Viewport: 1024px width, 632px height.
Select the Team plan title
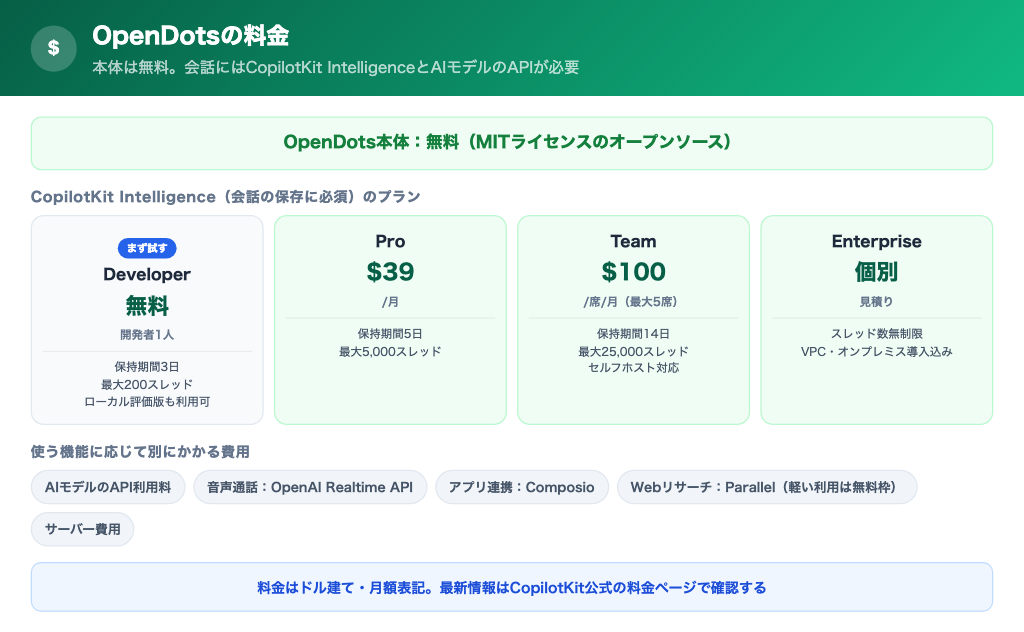(633, 242)
